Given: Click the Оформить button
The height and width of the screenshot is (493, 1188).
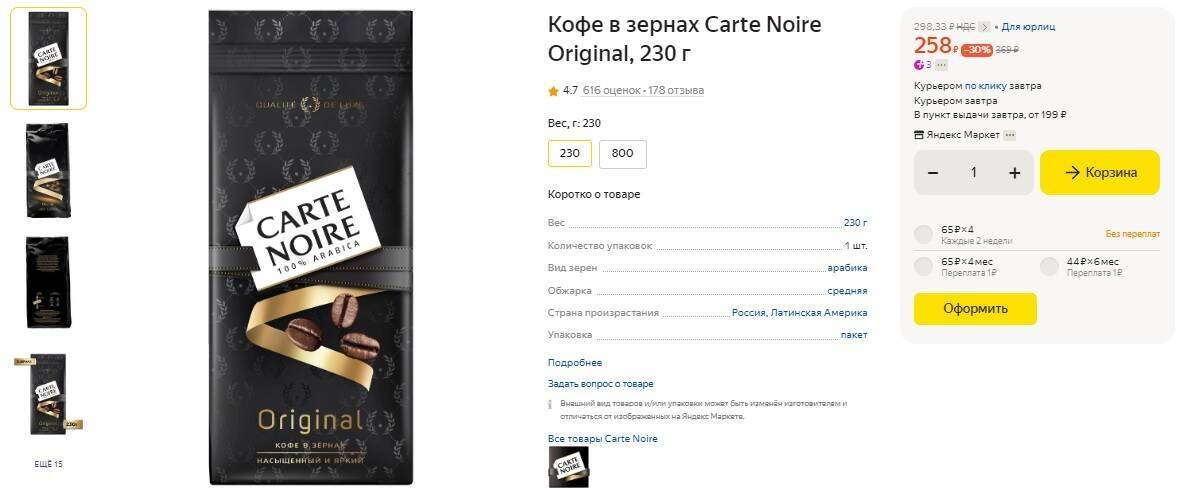Looking at the screenshot, I should [975, 308].
